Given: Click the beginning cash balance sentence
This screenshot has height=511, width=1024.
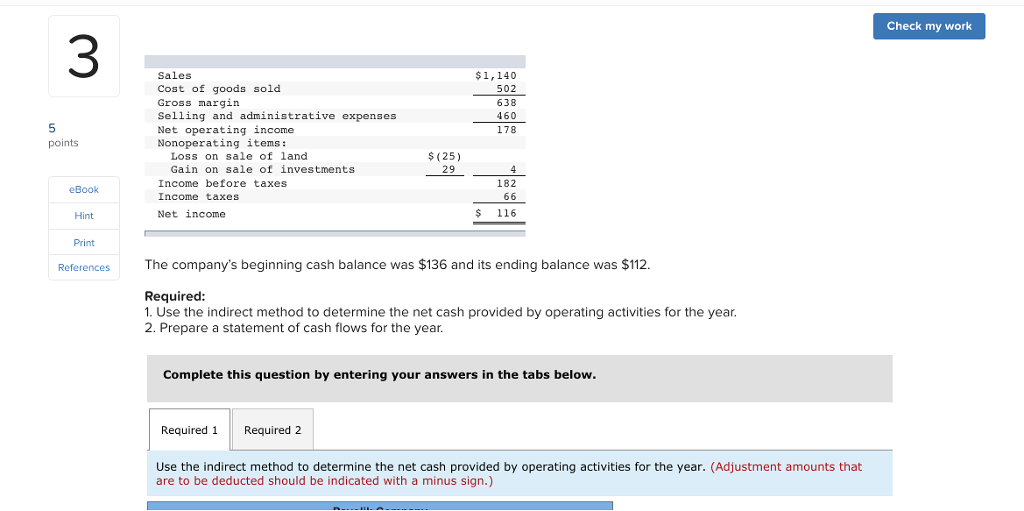Looking at the screenshot, I should coord(398,265).
